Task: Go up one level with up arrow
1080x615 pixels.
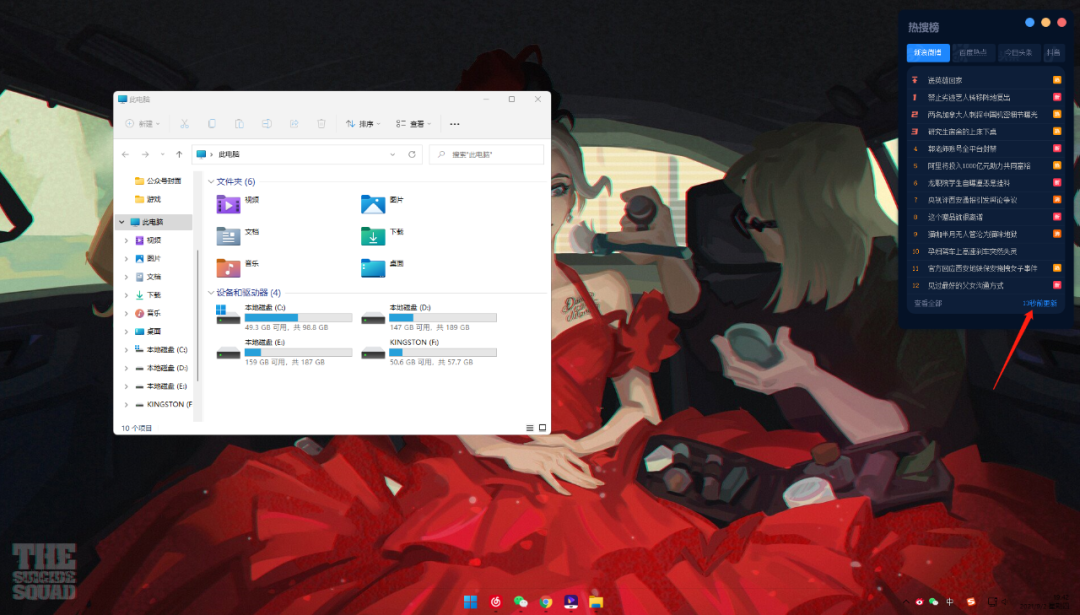Action: click(179, 154)
